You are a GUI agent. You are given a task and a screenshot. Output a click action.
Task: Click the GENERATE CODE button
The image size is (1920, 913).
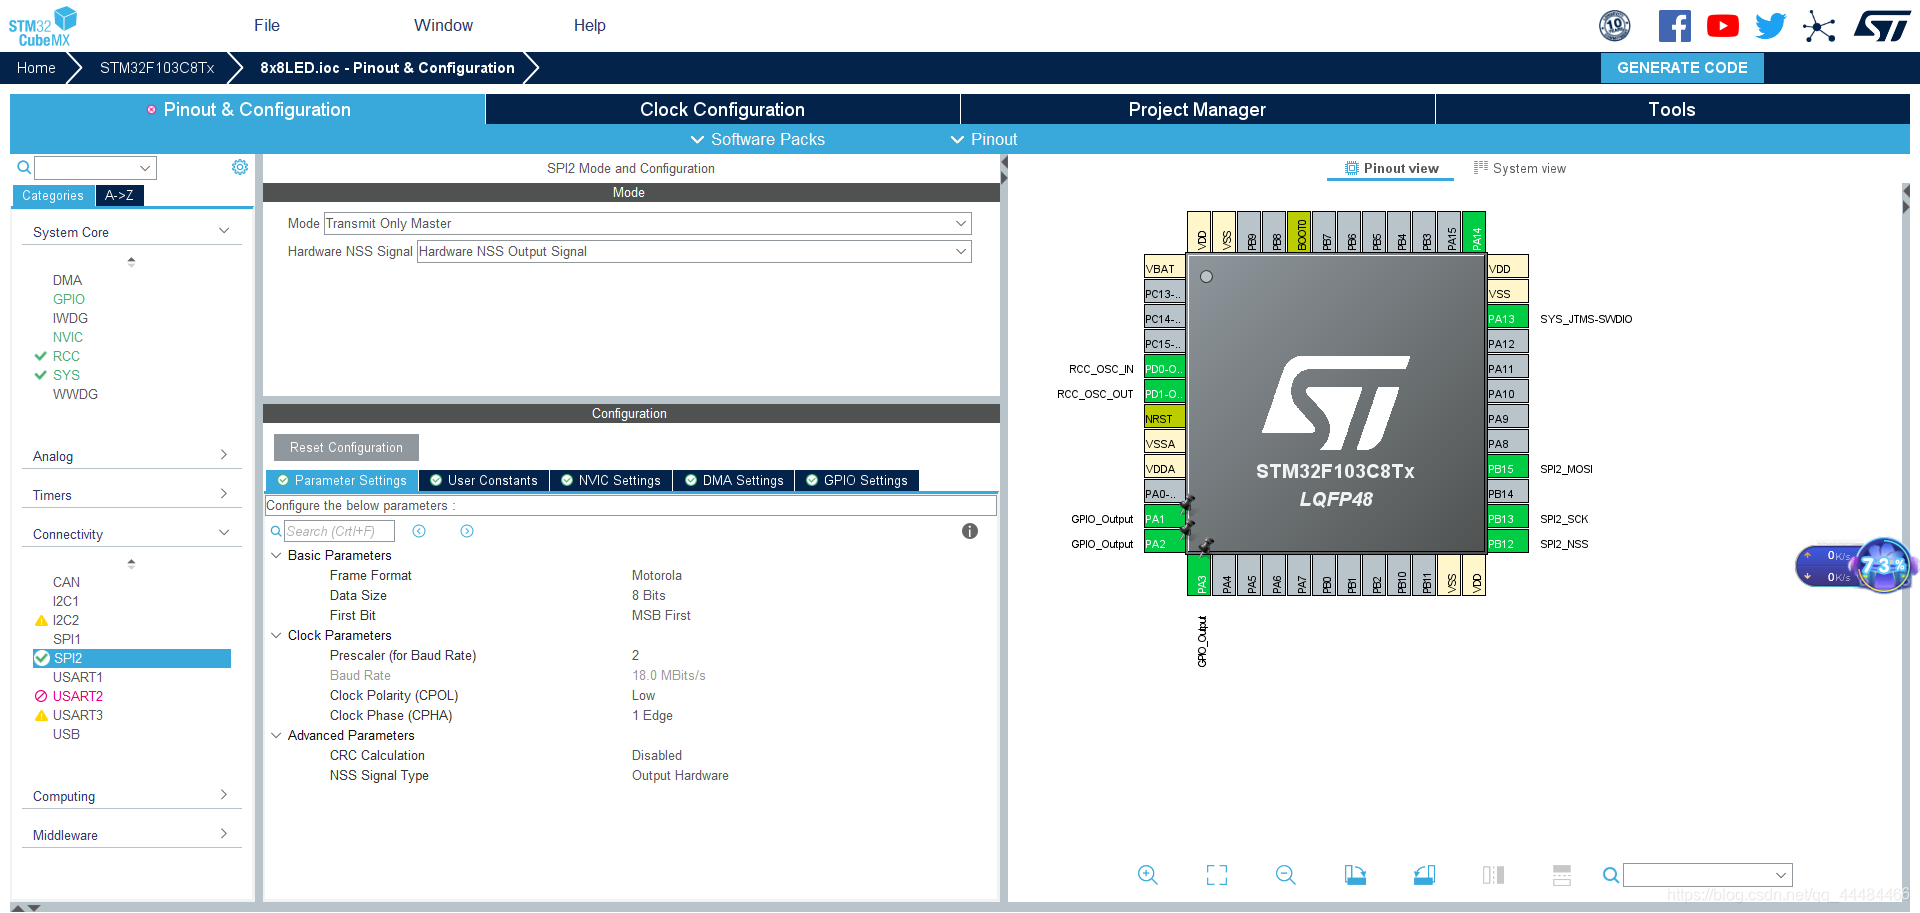1682,68
